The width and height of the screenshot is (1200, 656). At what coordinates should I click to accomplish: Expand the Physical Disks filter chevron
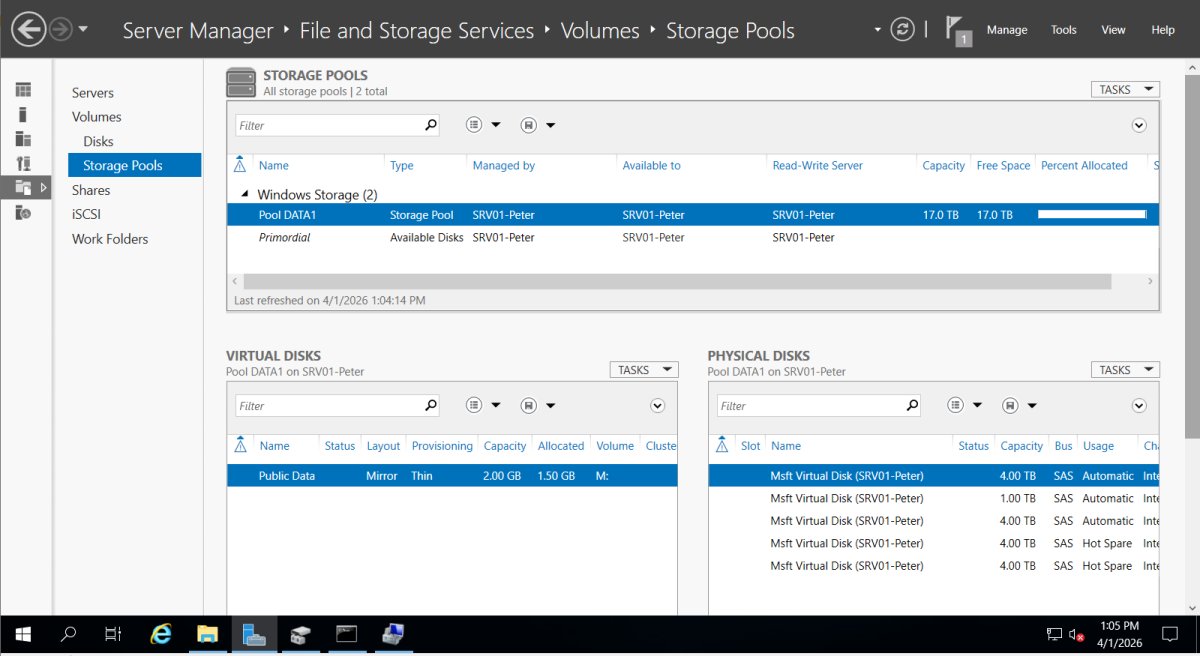1139,406
